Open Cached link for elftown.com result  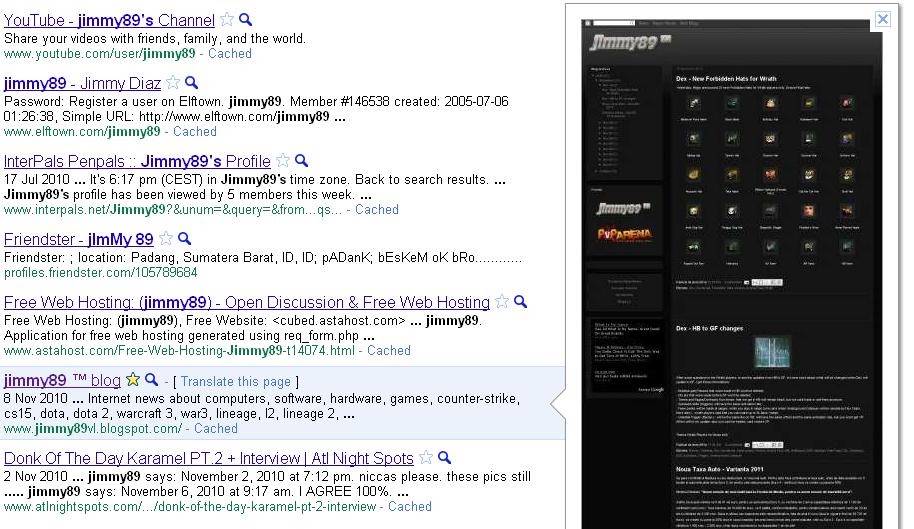coord(195,132)
